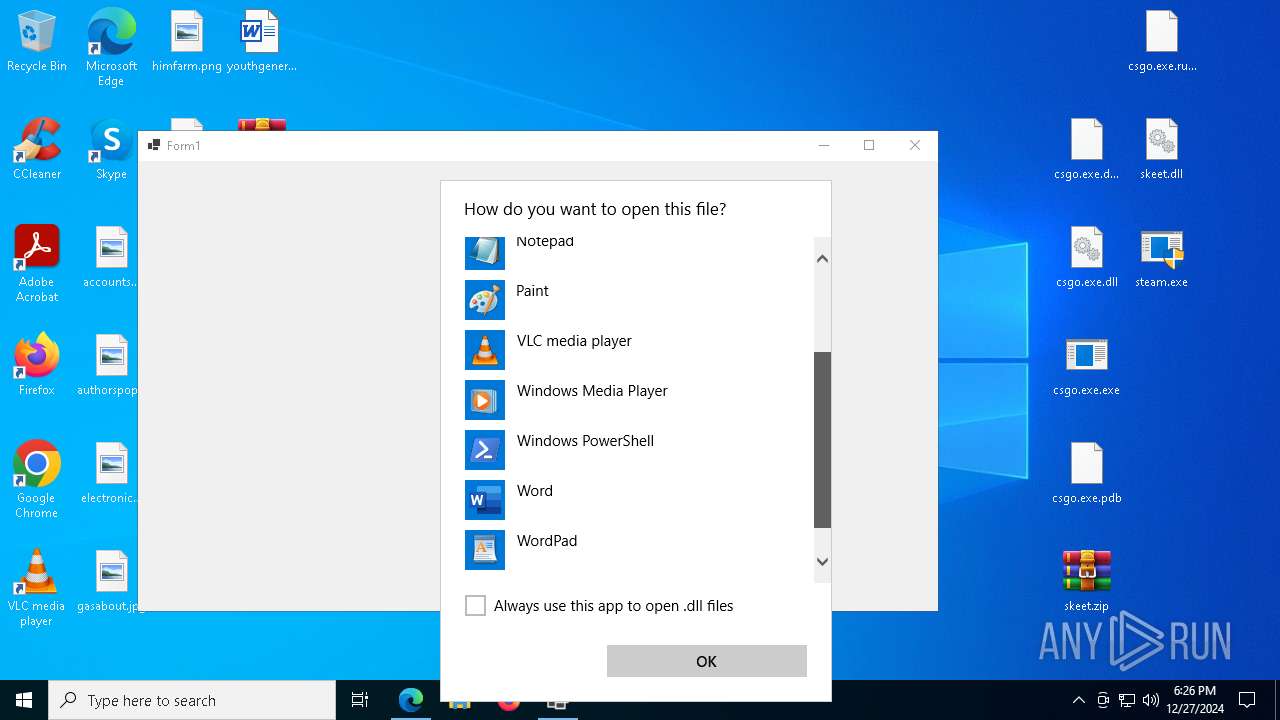Click scrollbar down arrow in app list
This screenshot has width=1280, height=720.
click(x=822, y=562)
